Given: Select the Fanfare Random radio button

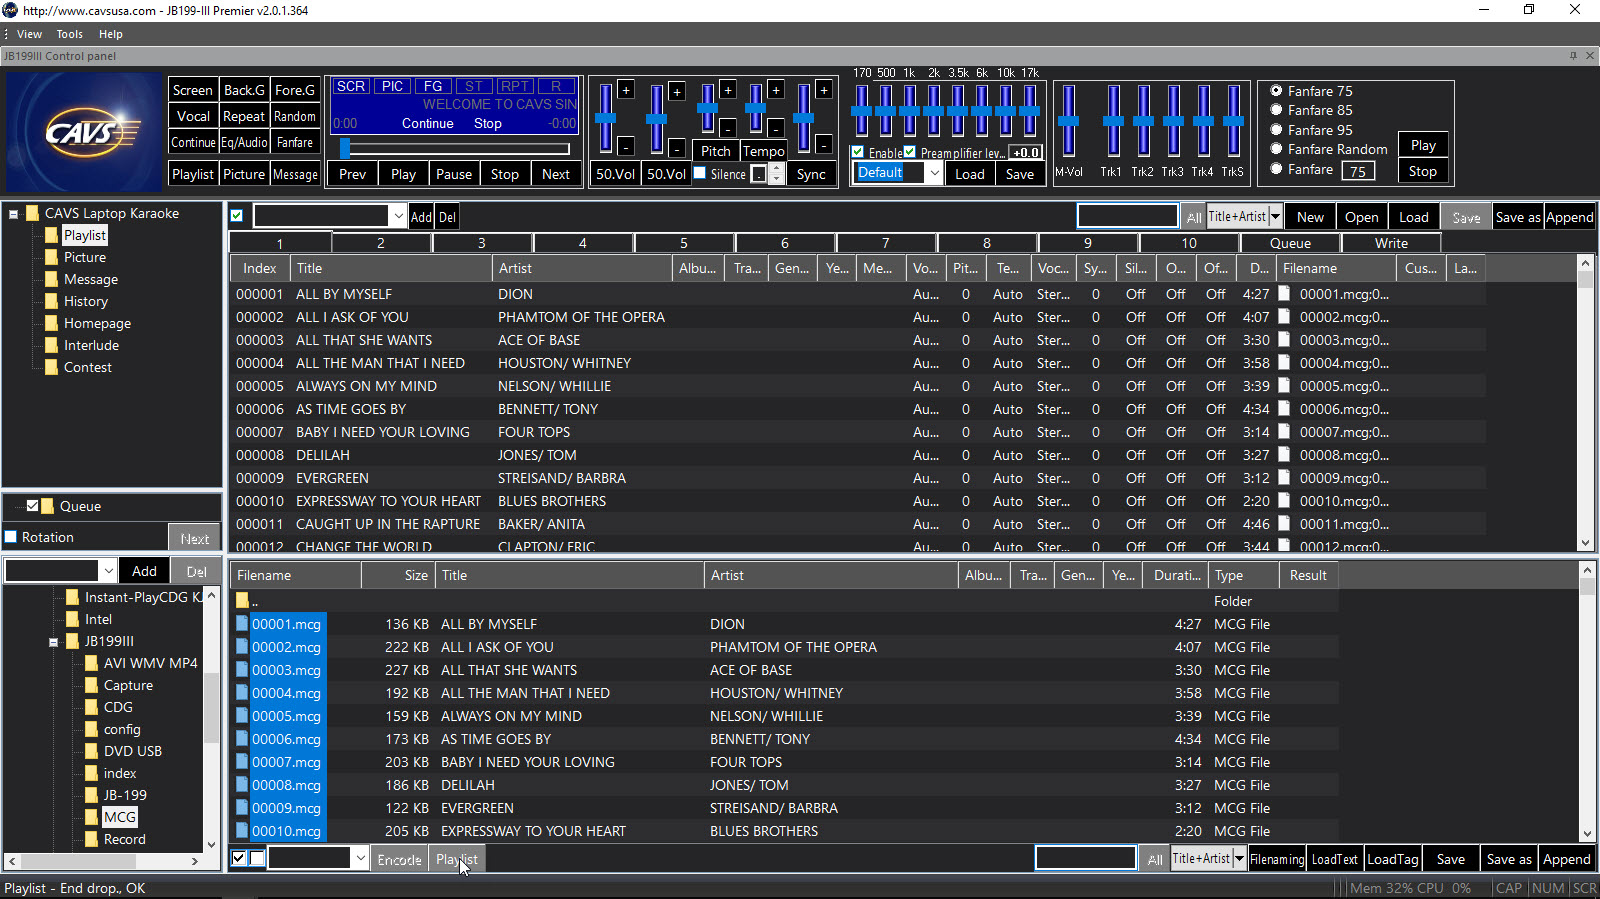Looking at the screenshot, I should click(1276, 149).
